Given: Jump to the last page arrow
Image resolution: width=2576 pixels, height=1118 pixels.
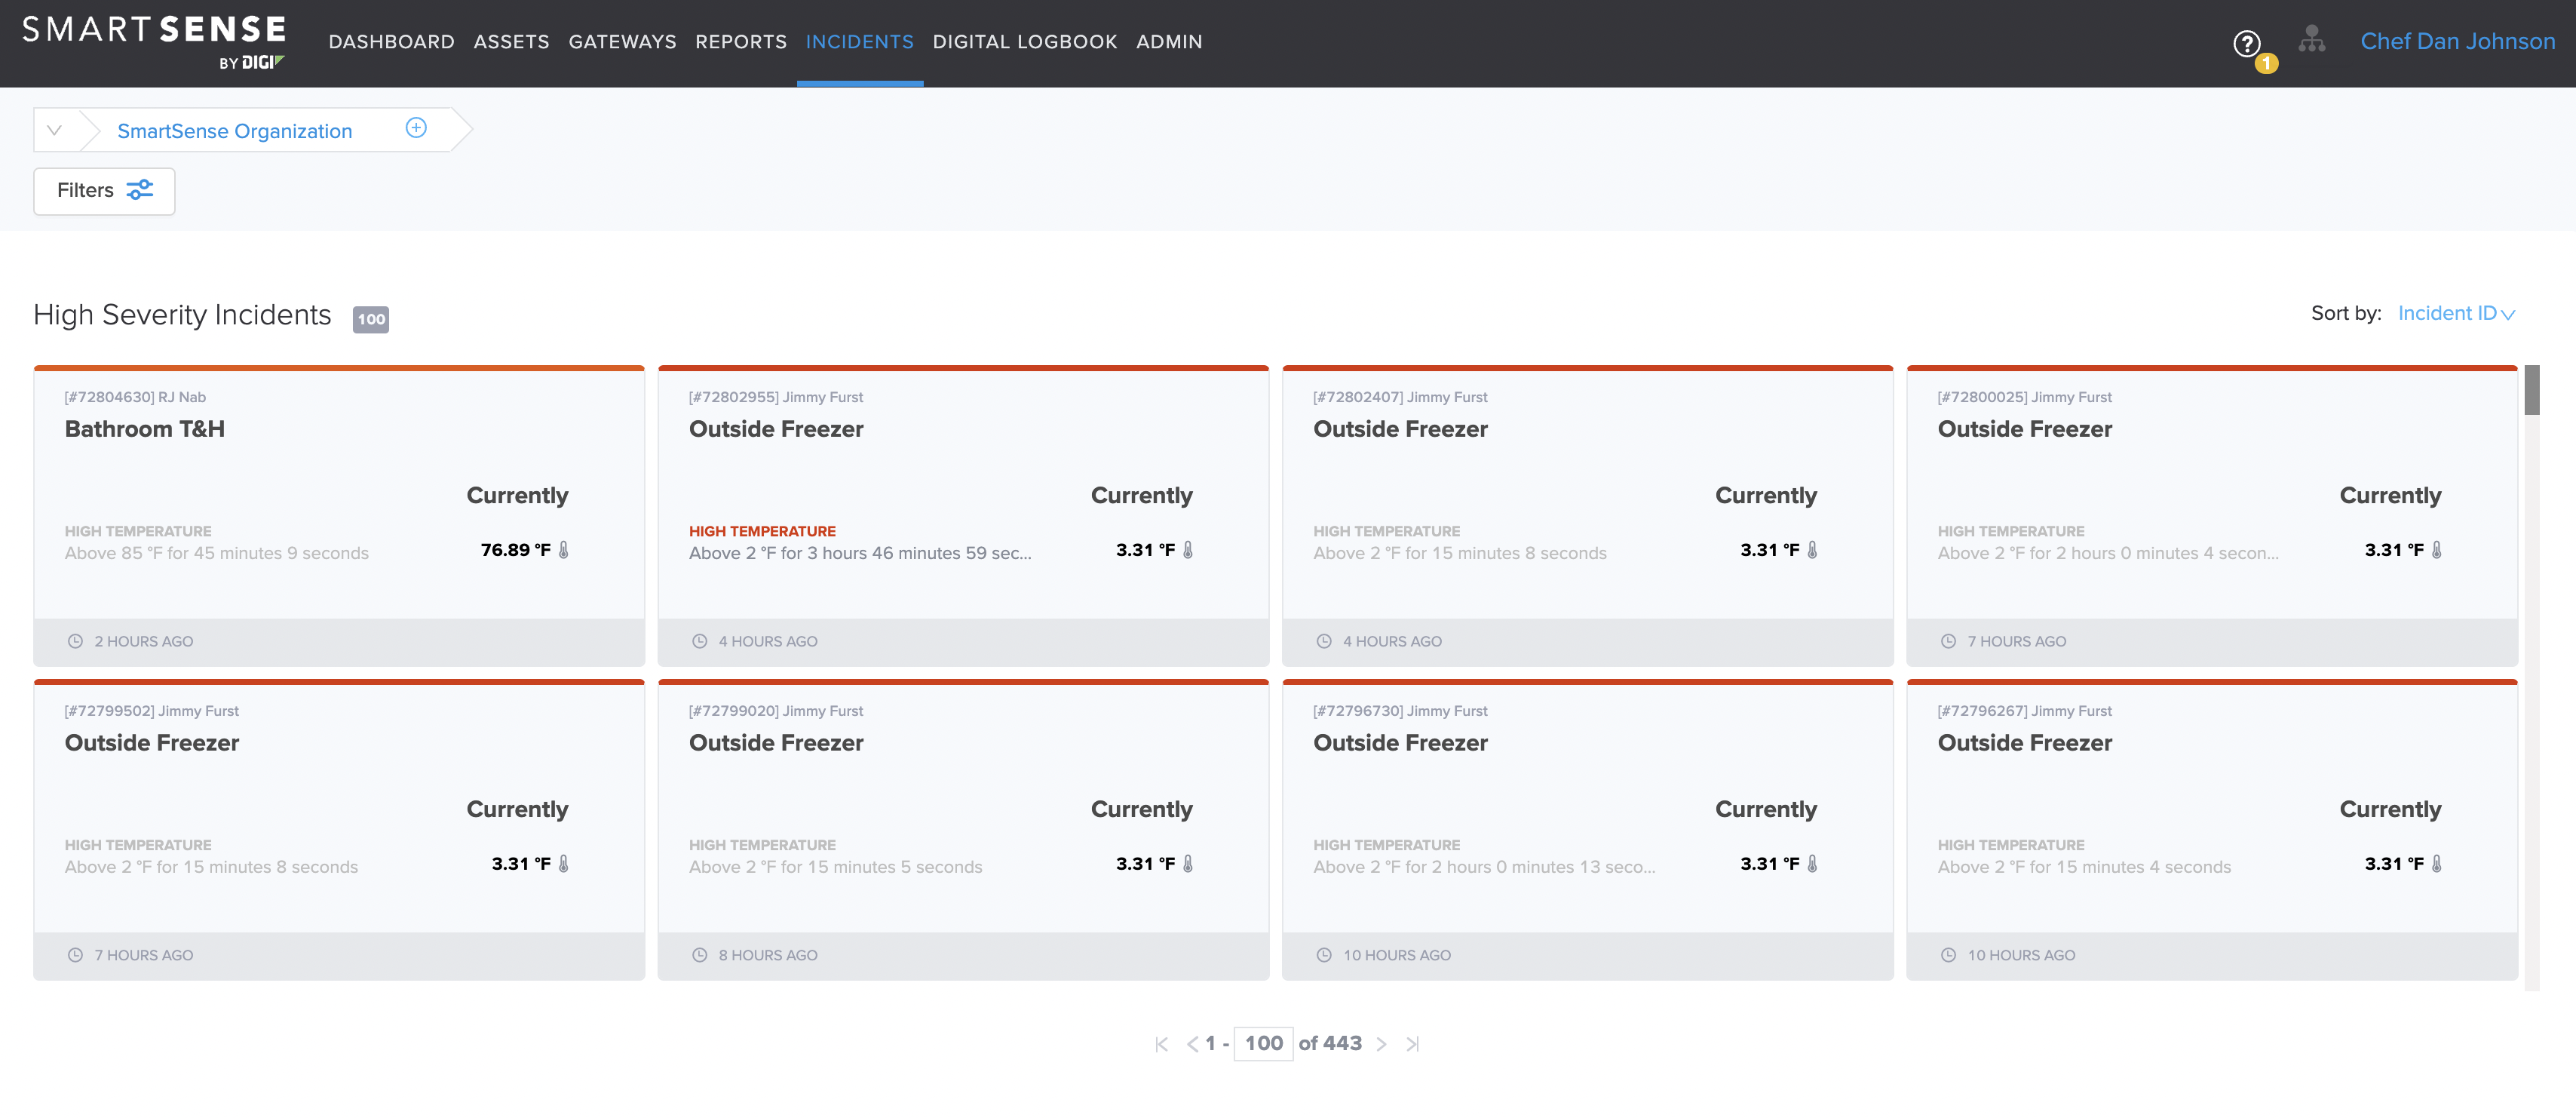Looking at the screenshot, I should (1412, 1044).
